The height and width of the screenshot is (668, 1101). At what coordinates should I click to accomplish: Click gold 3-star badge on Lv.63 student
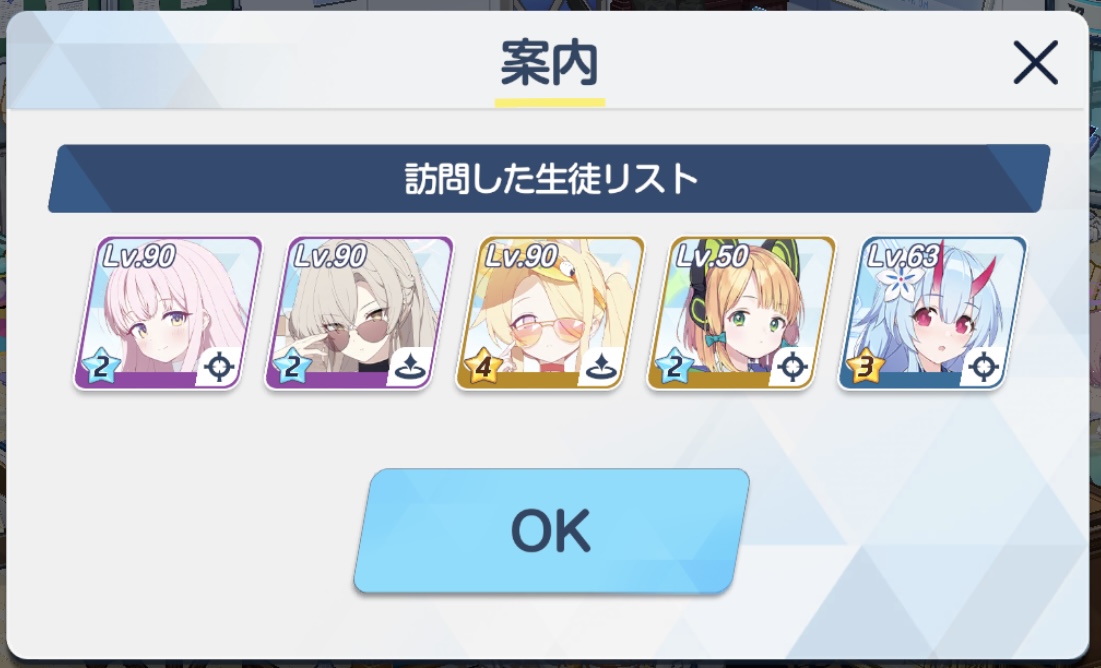click(865, 366)
